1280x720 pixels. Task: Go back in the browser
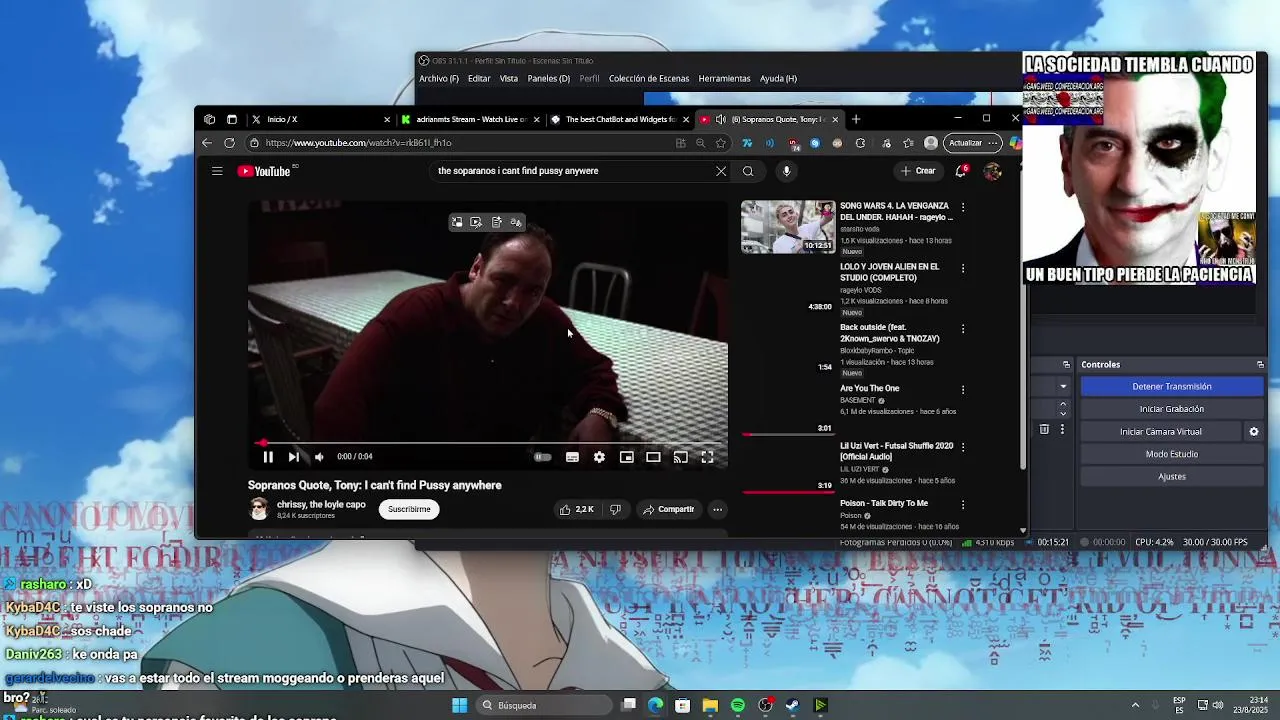(207, 143)
